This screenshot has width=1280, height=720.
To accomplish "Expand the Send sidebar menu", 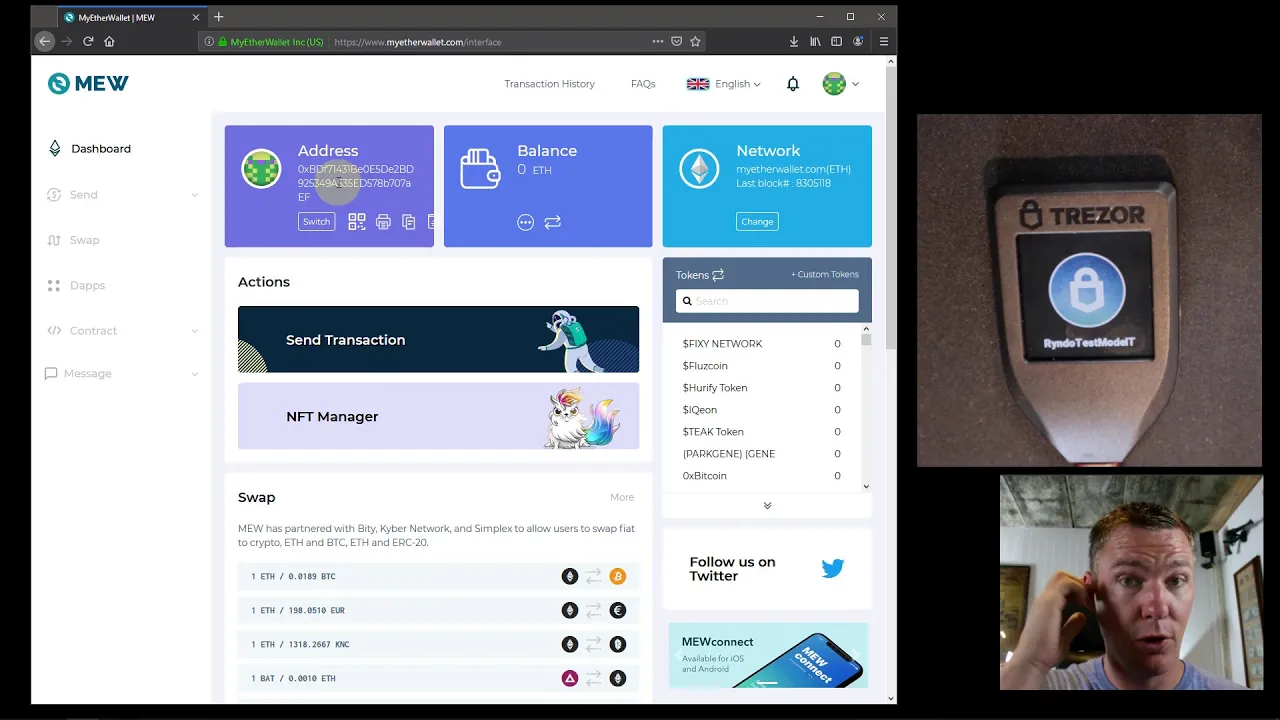I will tap(121, 194).
